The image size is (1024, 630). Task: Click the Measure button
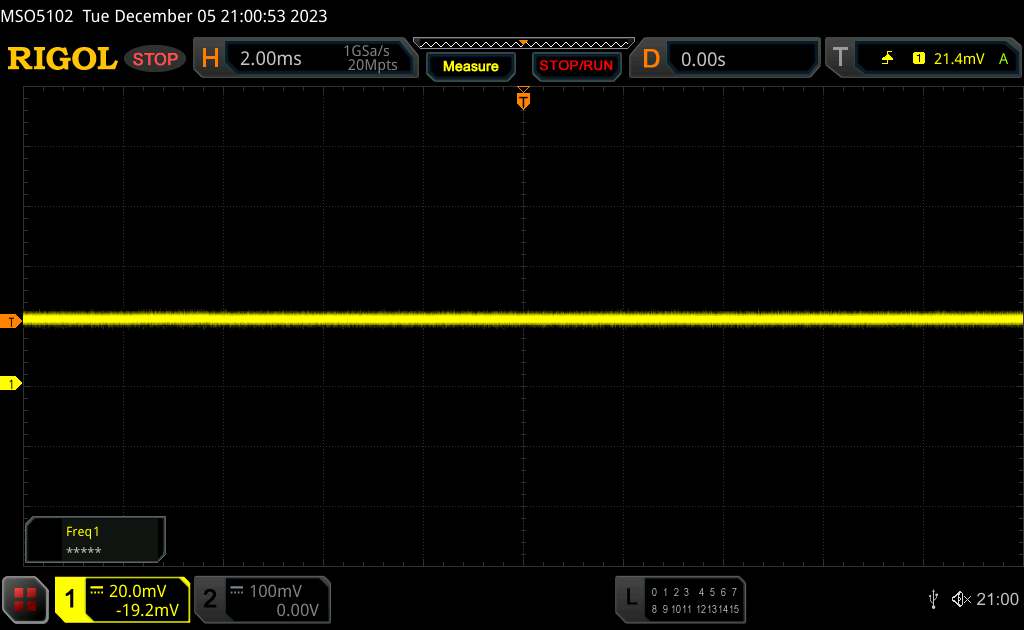coord(470,66)
